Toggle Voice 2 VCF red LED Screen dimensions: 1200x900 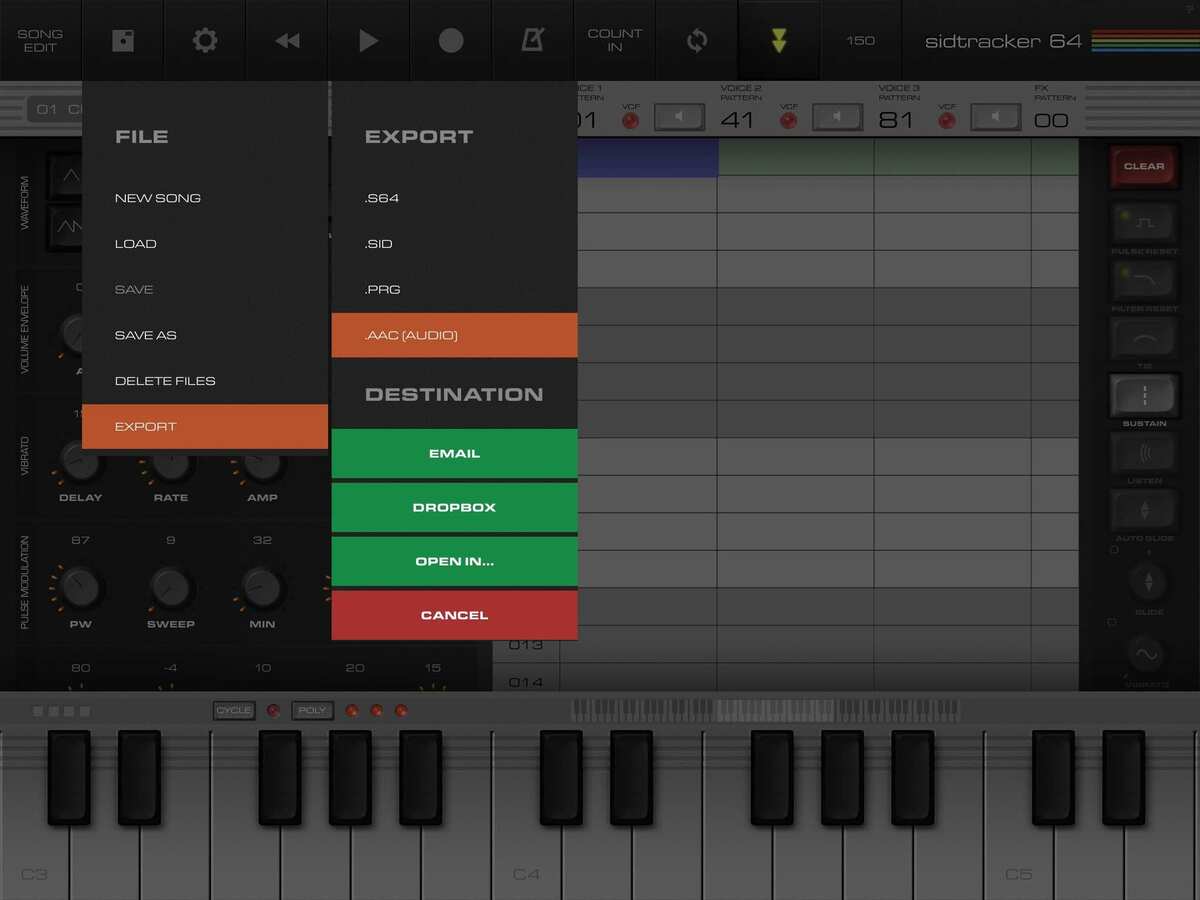point(789,120)
